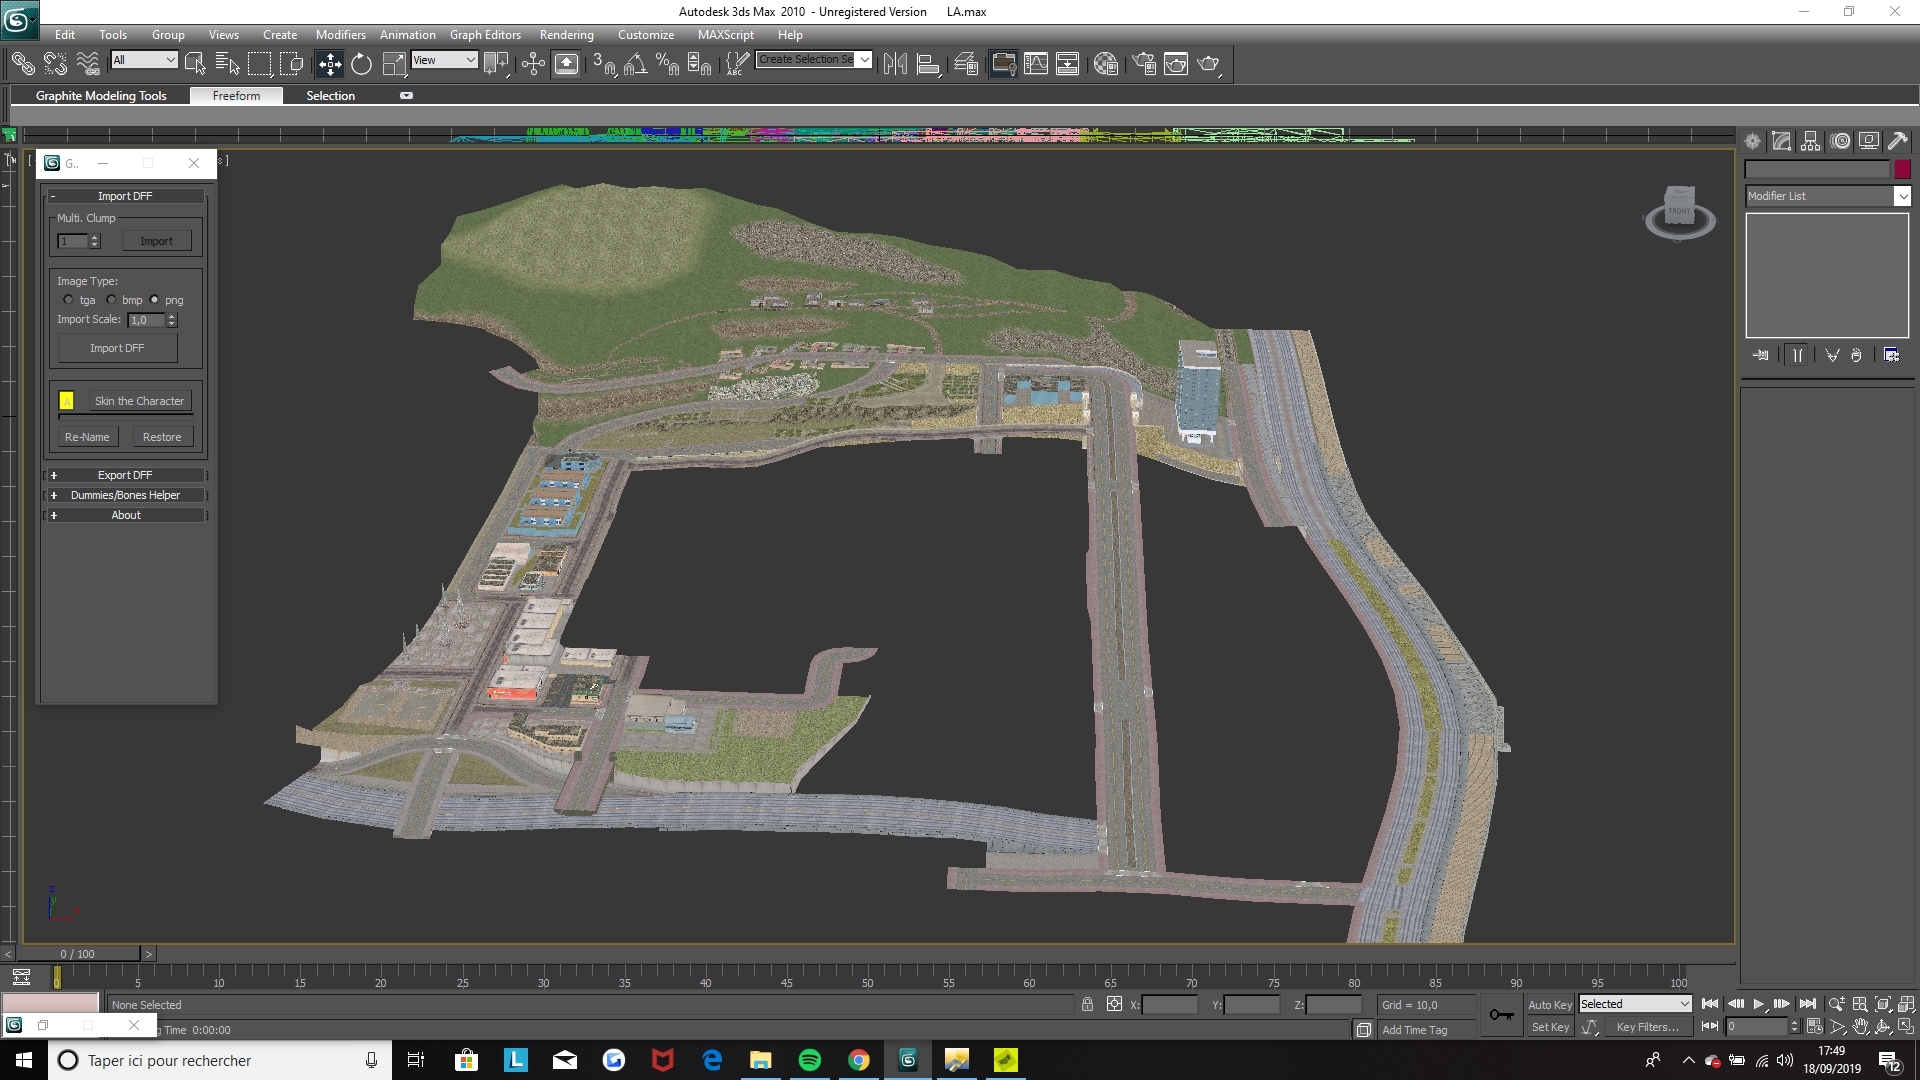The image size is (1920, 1080).
Task: Select the Select and Move tool
Action: pos(329,64)
